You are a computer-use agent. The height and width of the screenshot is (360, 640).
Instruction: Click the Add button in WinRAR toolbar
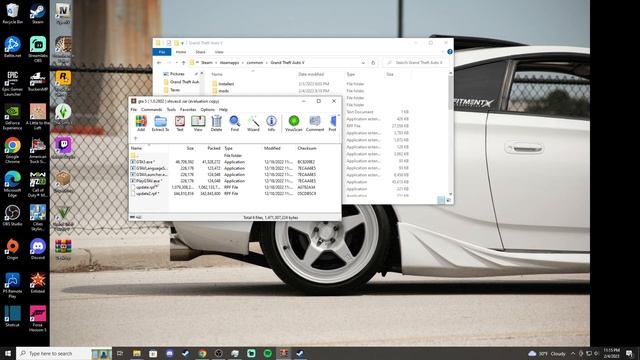tap(141, 123)
